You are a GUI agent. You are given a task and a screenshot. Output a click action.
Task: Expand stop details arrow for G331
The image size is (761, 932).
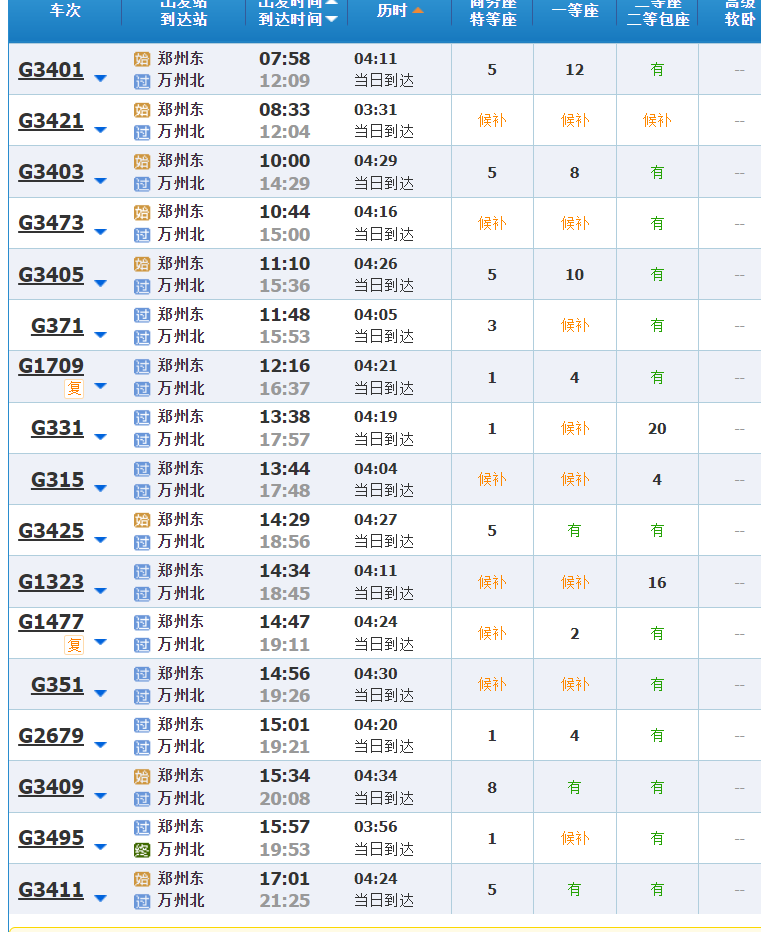[x=100, y=437]
